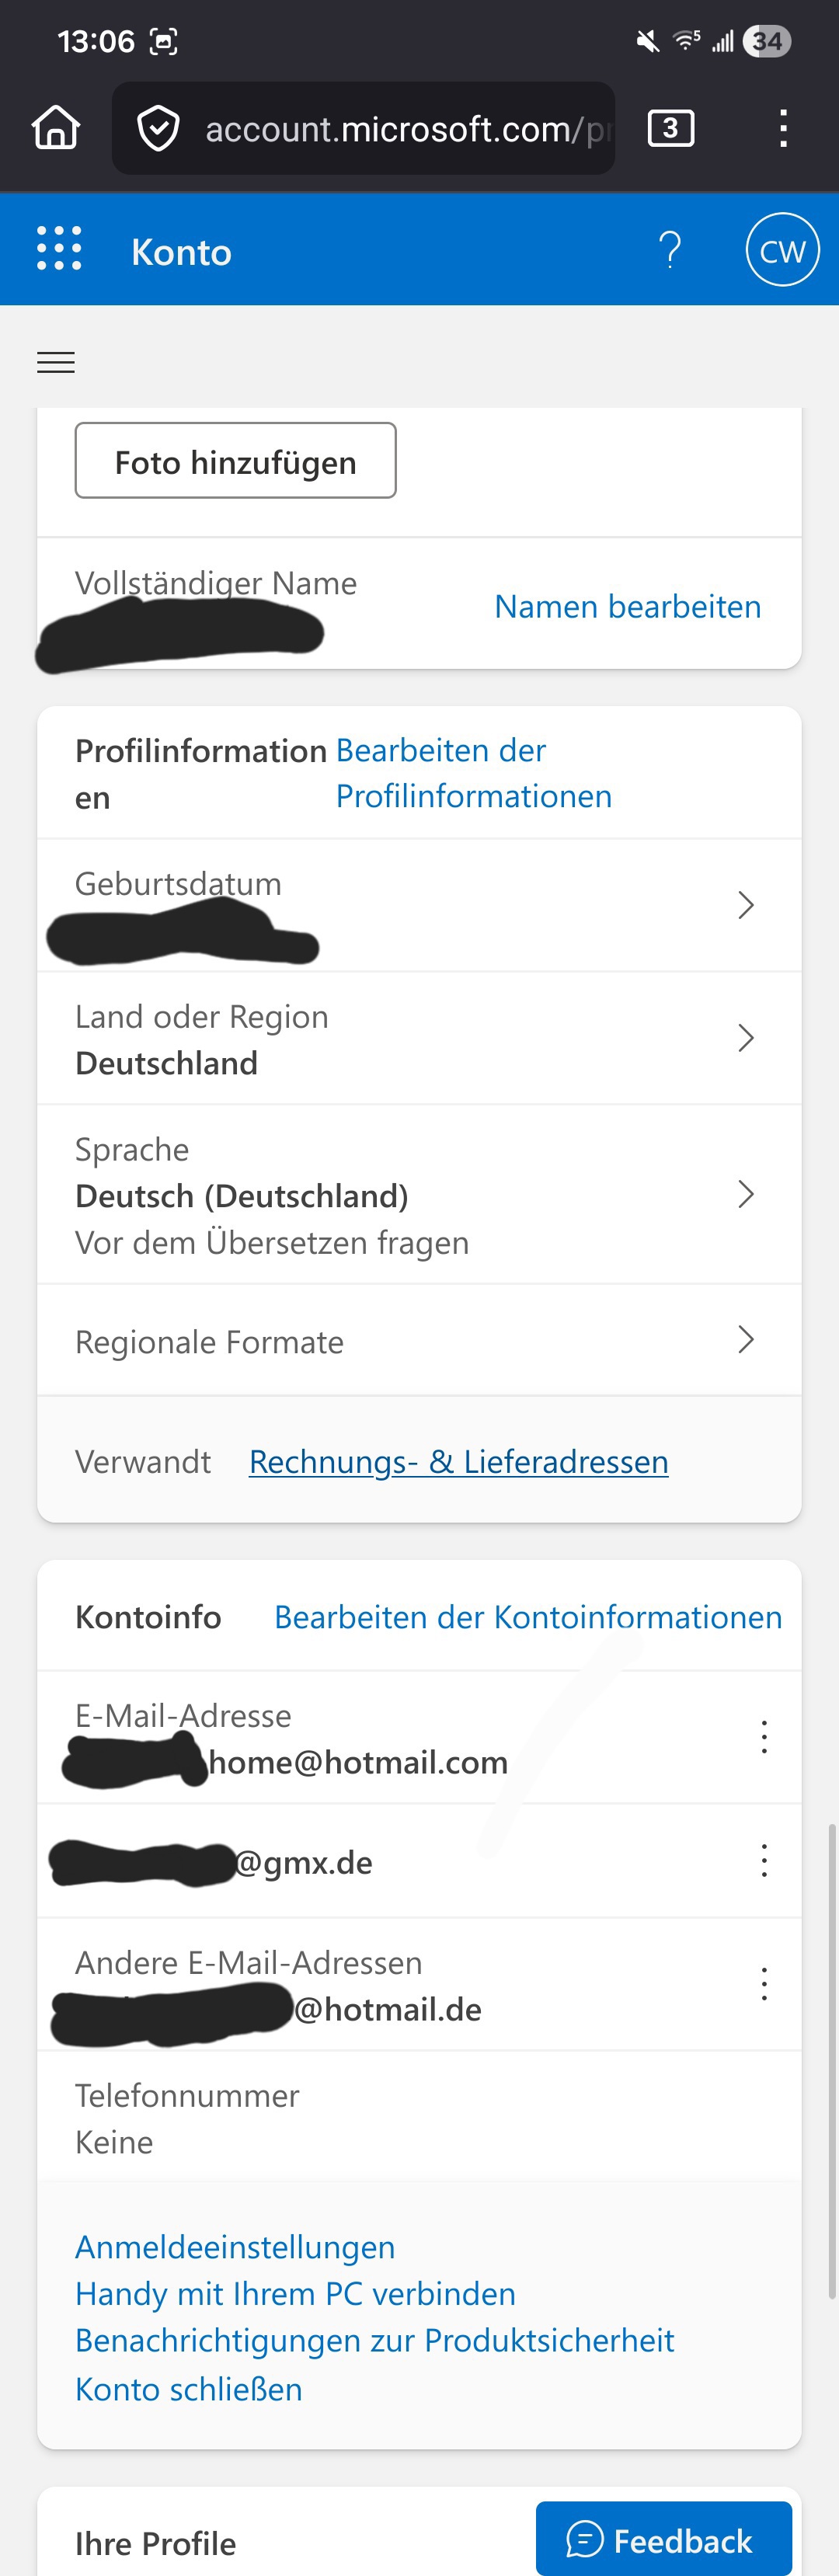This screenshot has width=839, height=2576.
Task: Open the browser three-dot overflow menu
Action: click(x=782, y=128)
